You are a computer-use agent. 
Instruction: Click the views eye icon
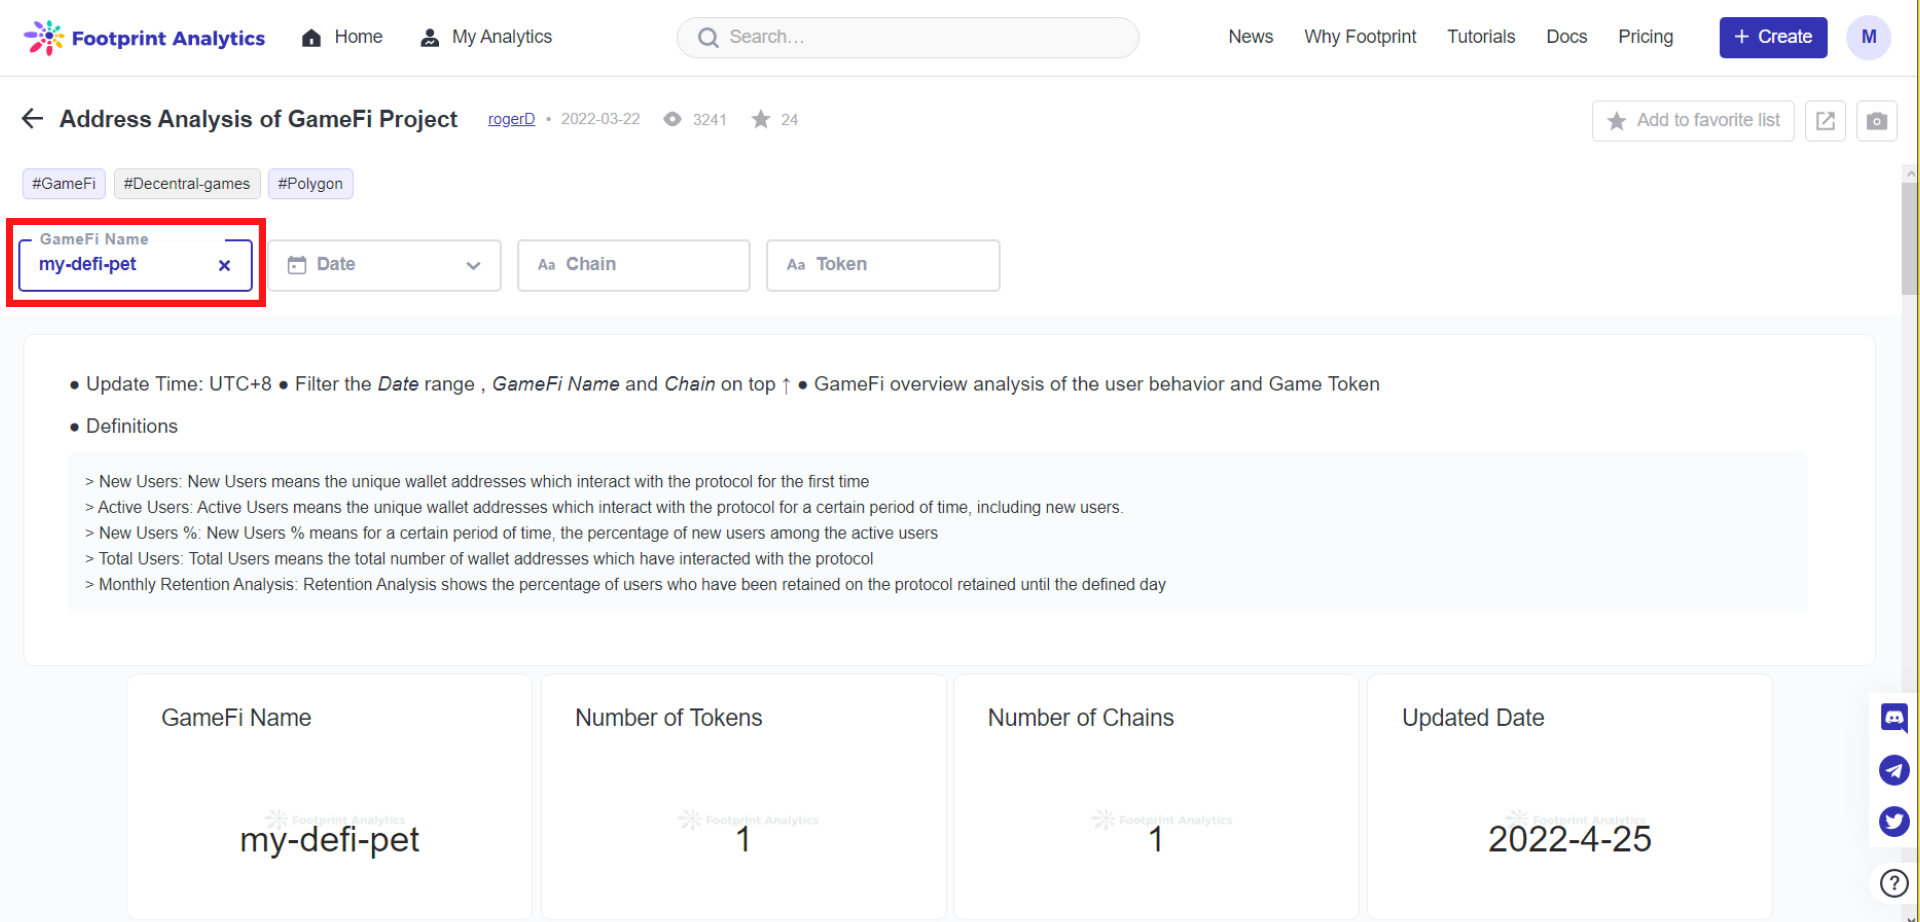pyautogui.click(x=673, y=119)
